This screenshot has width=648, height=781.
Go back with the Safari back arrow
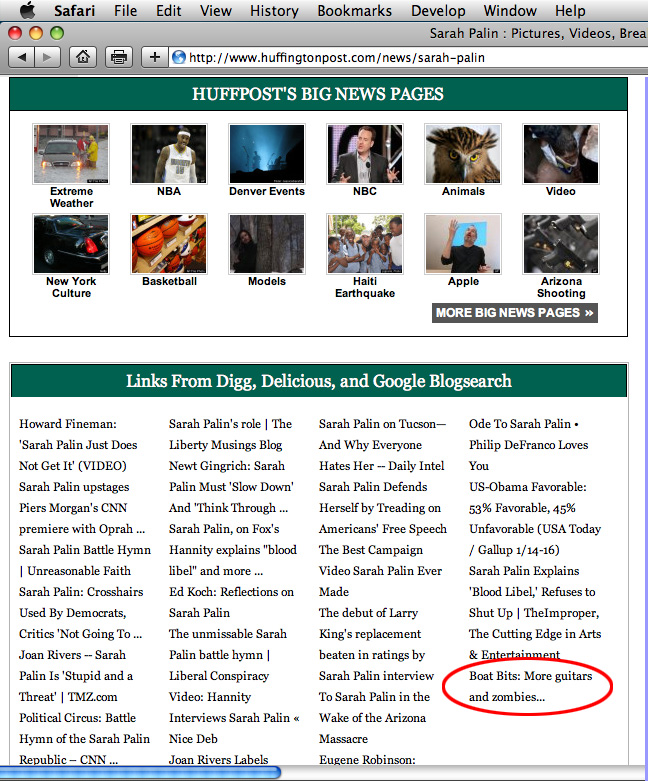pos(22,57)
